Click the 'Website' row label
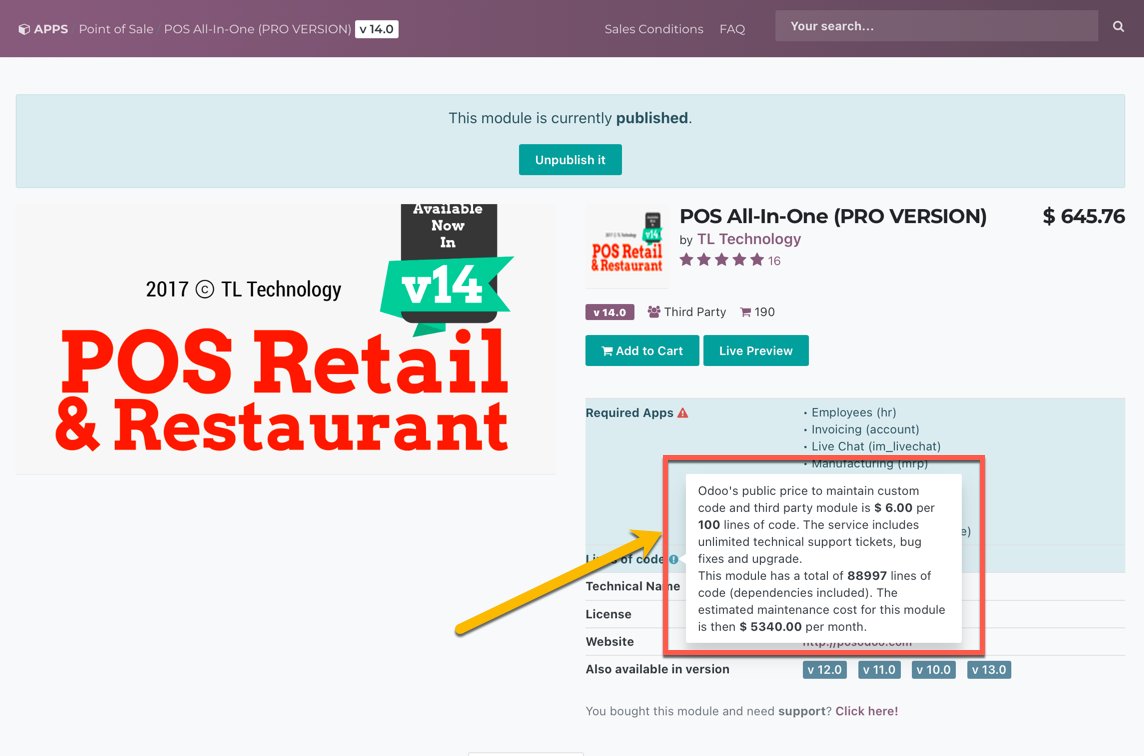 (609, 642)
